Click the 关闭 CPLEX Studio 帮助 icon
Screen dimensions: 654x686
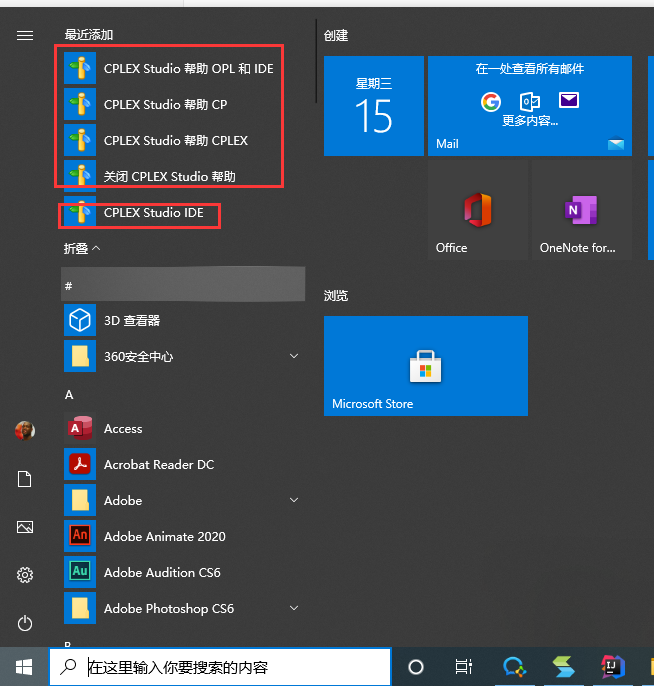80,176
